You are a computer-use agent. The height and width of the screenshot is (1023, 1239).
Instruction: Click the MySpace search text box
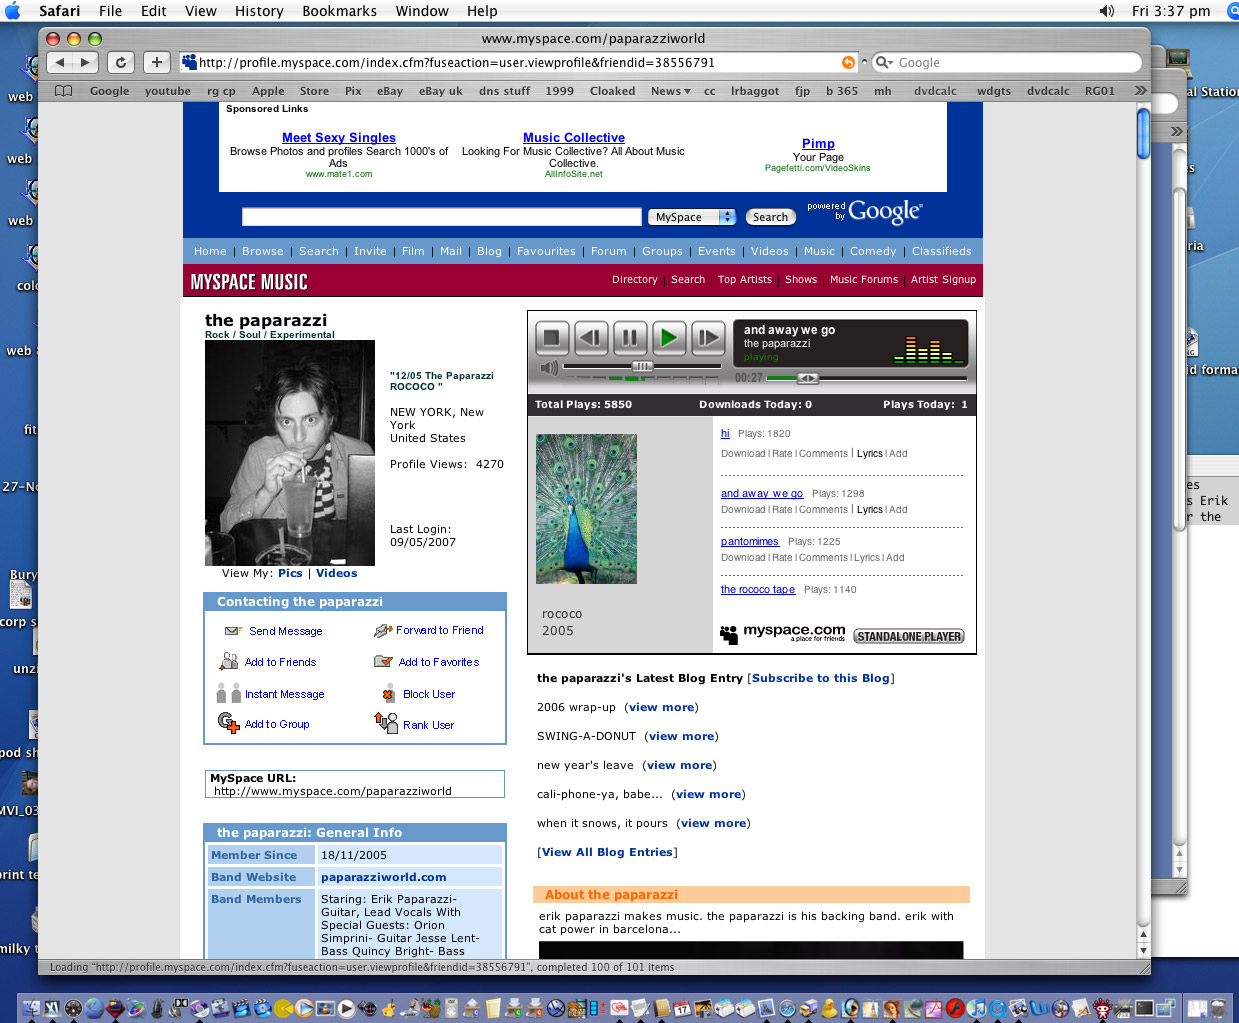pyautogui.click(x=442, y=217)
